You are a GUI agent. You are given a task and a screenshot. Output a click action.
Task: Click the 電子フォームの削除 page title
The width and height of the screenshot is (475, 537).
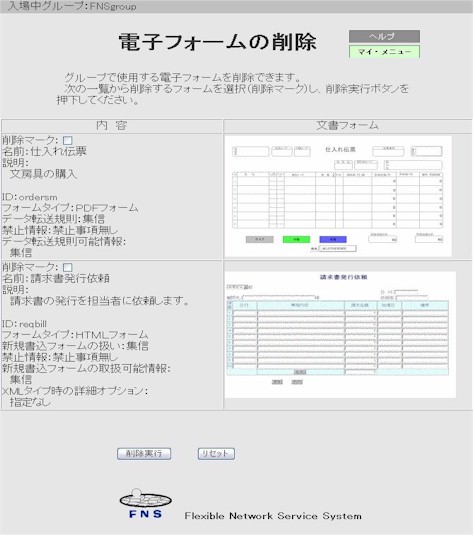(217, 42)
